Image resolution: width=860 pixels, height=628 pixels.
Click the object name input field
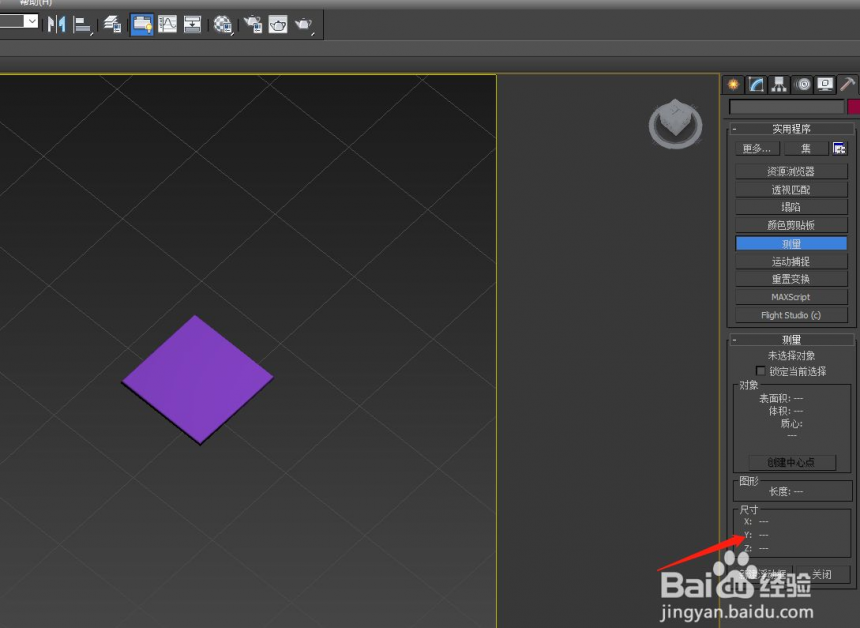click(787, 106)
